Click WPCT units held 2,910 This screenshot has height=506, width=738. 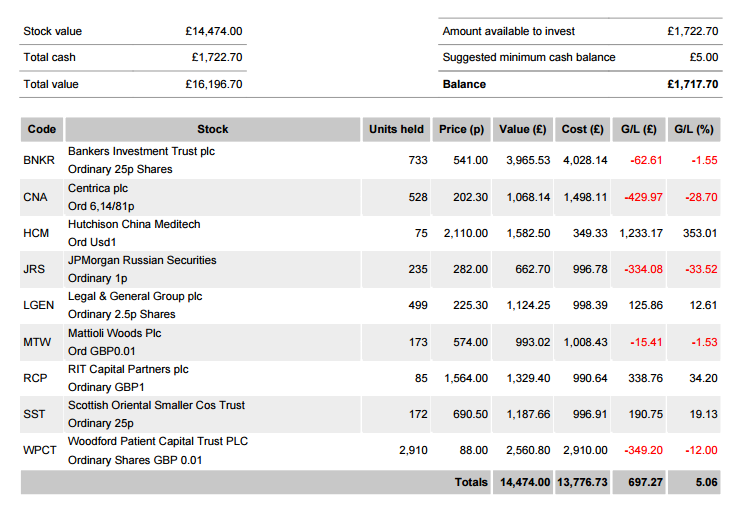point(413,450)
